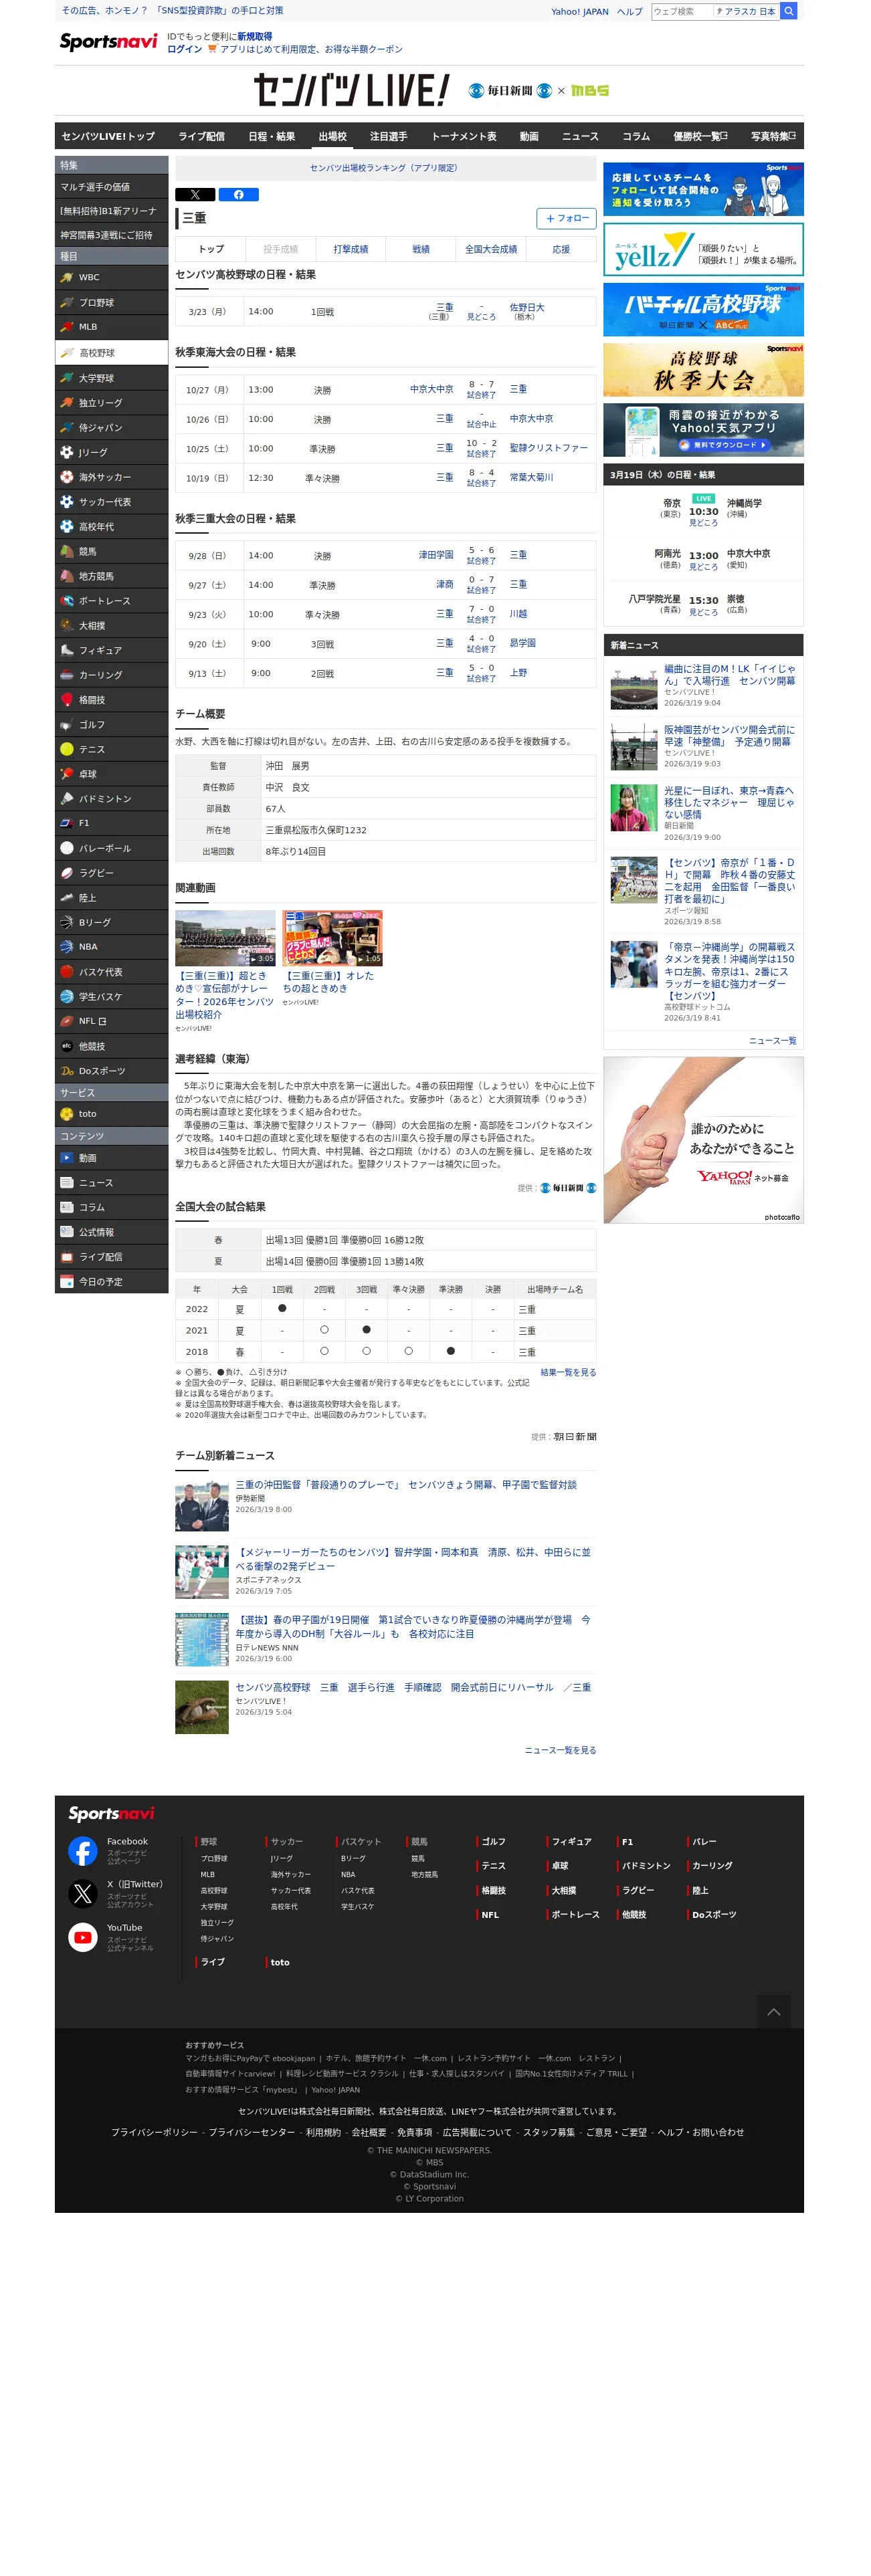
Task: Footer YouTube round icon
Action: pyautogui.click(x=82, y=1937)
